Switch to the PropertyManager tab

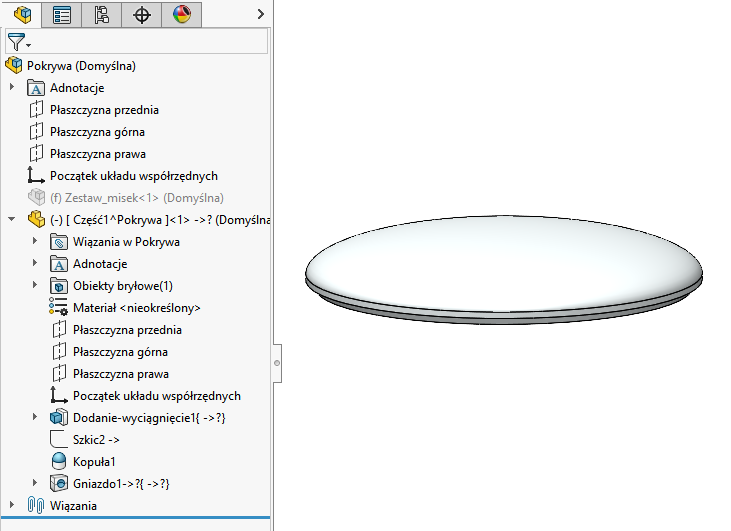[x=61, y=14]
